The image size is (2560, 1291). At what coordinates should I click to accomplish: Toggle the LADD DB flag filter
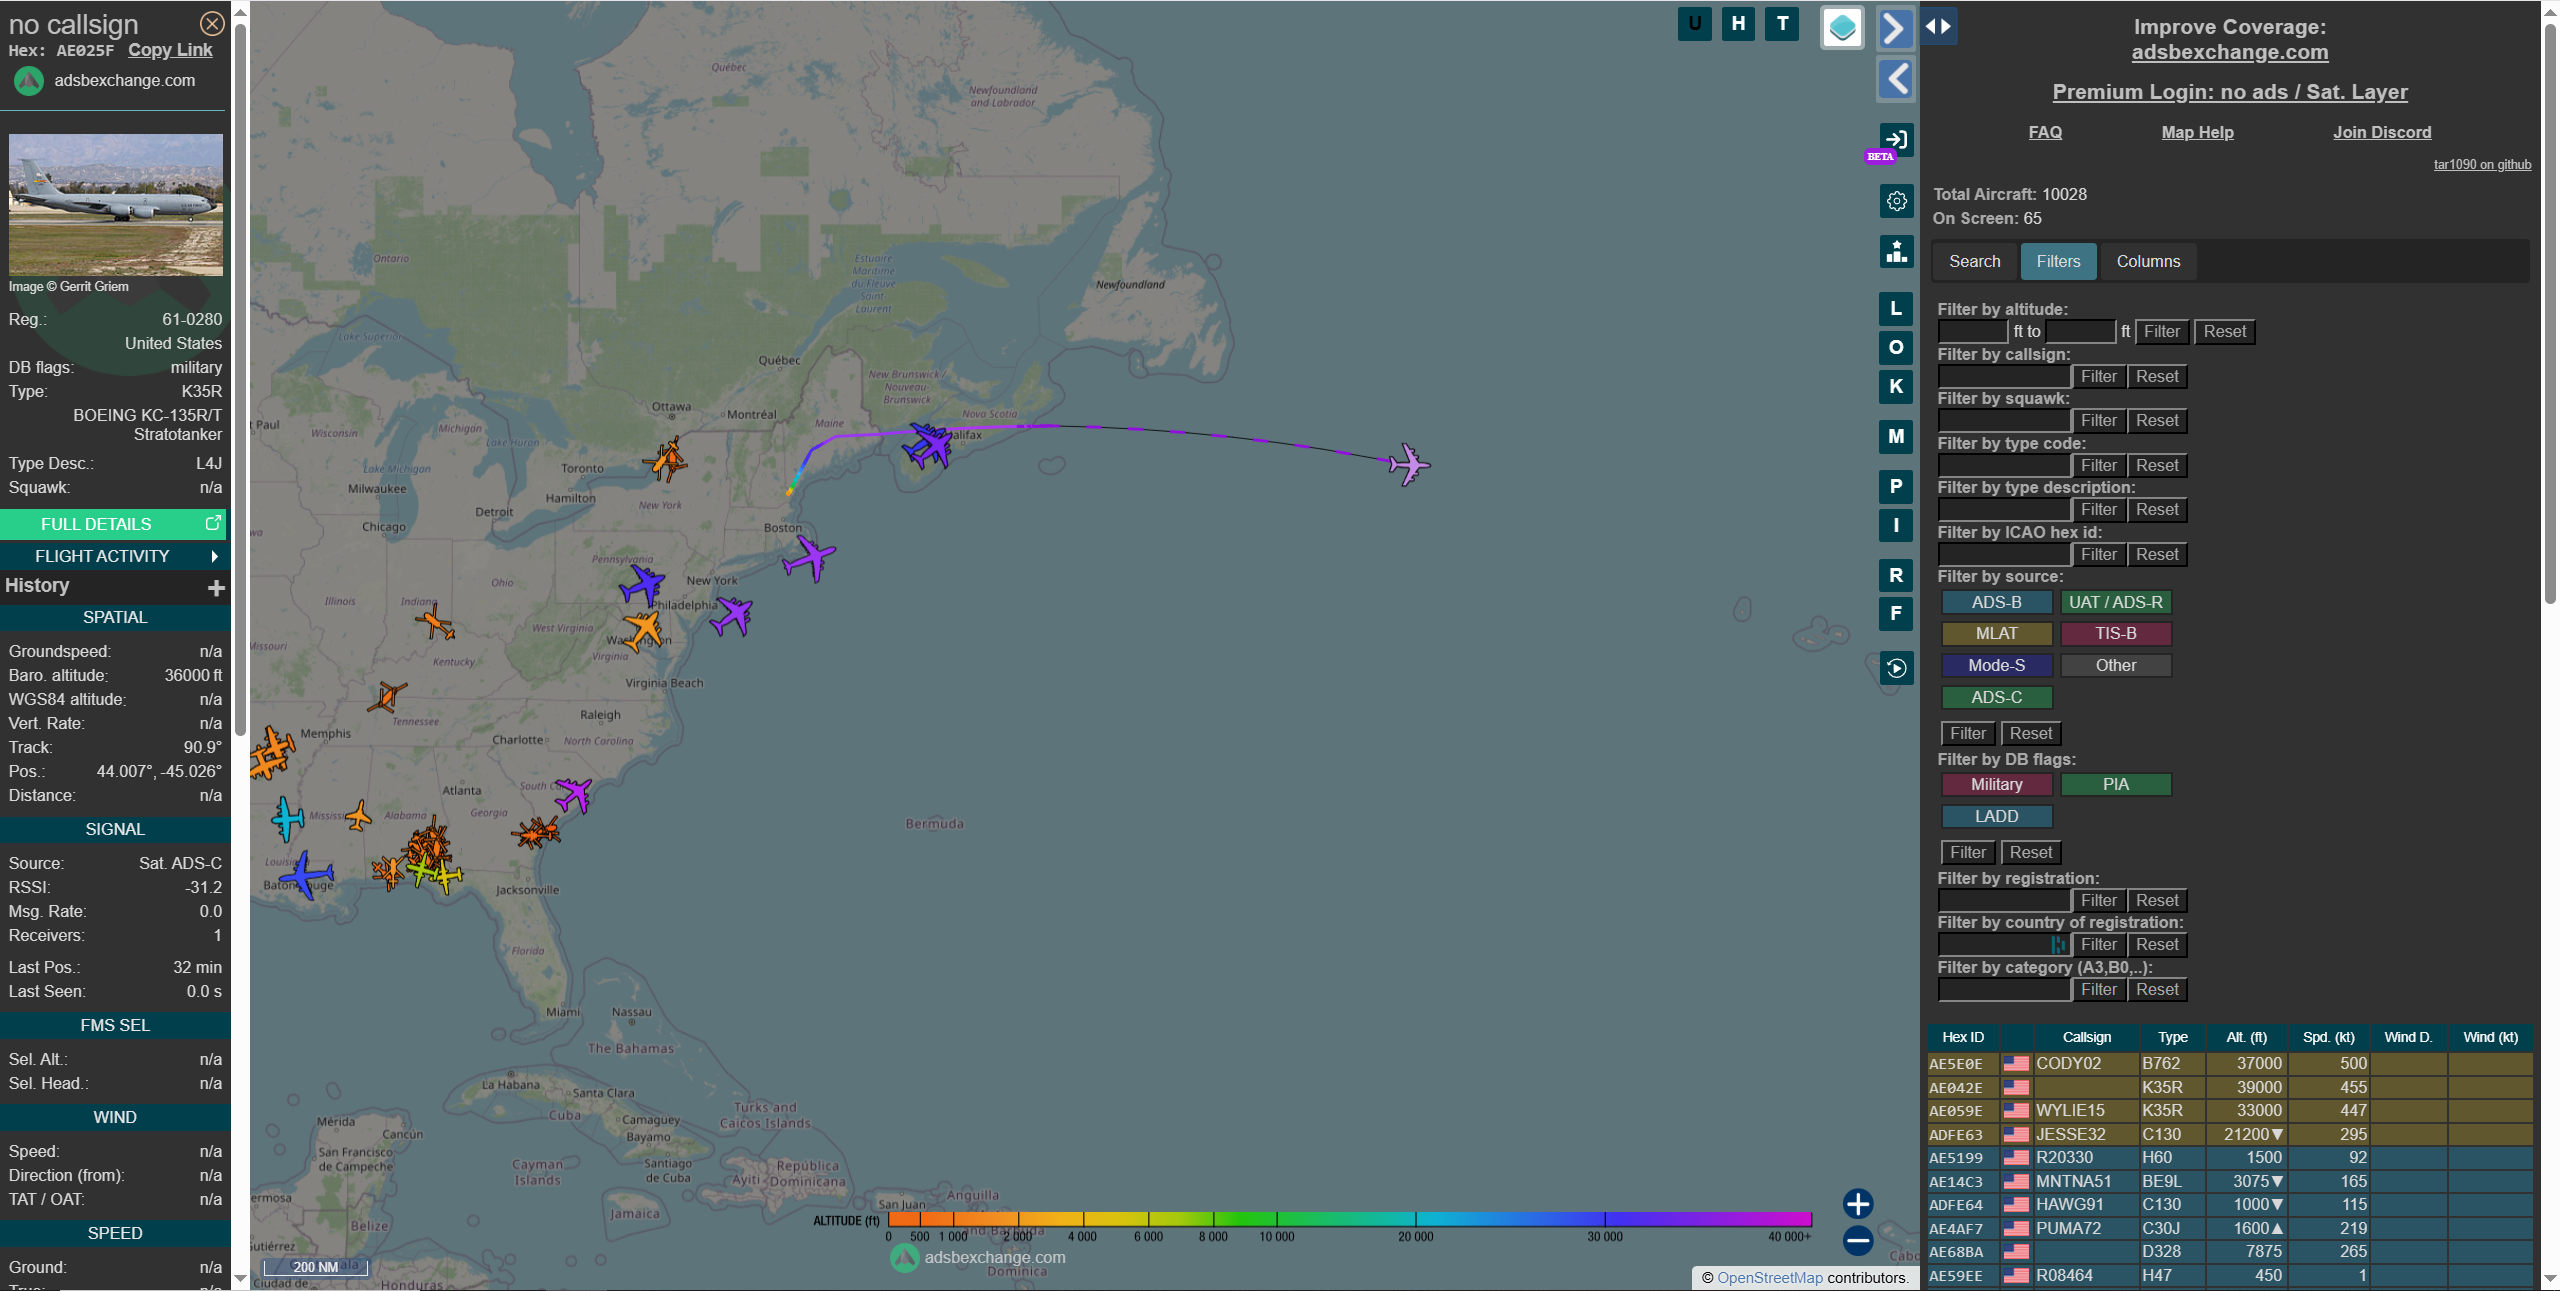tap(1996, 817)
